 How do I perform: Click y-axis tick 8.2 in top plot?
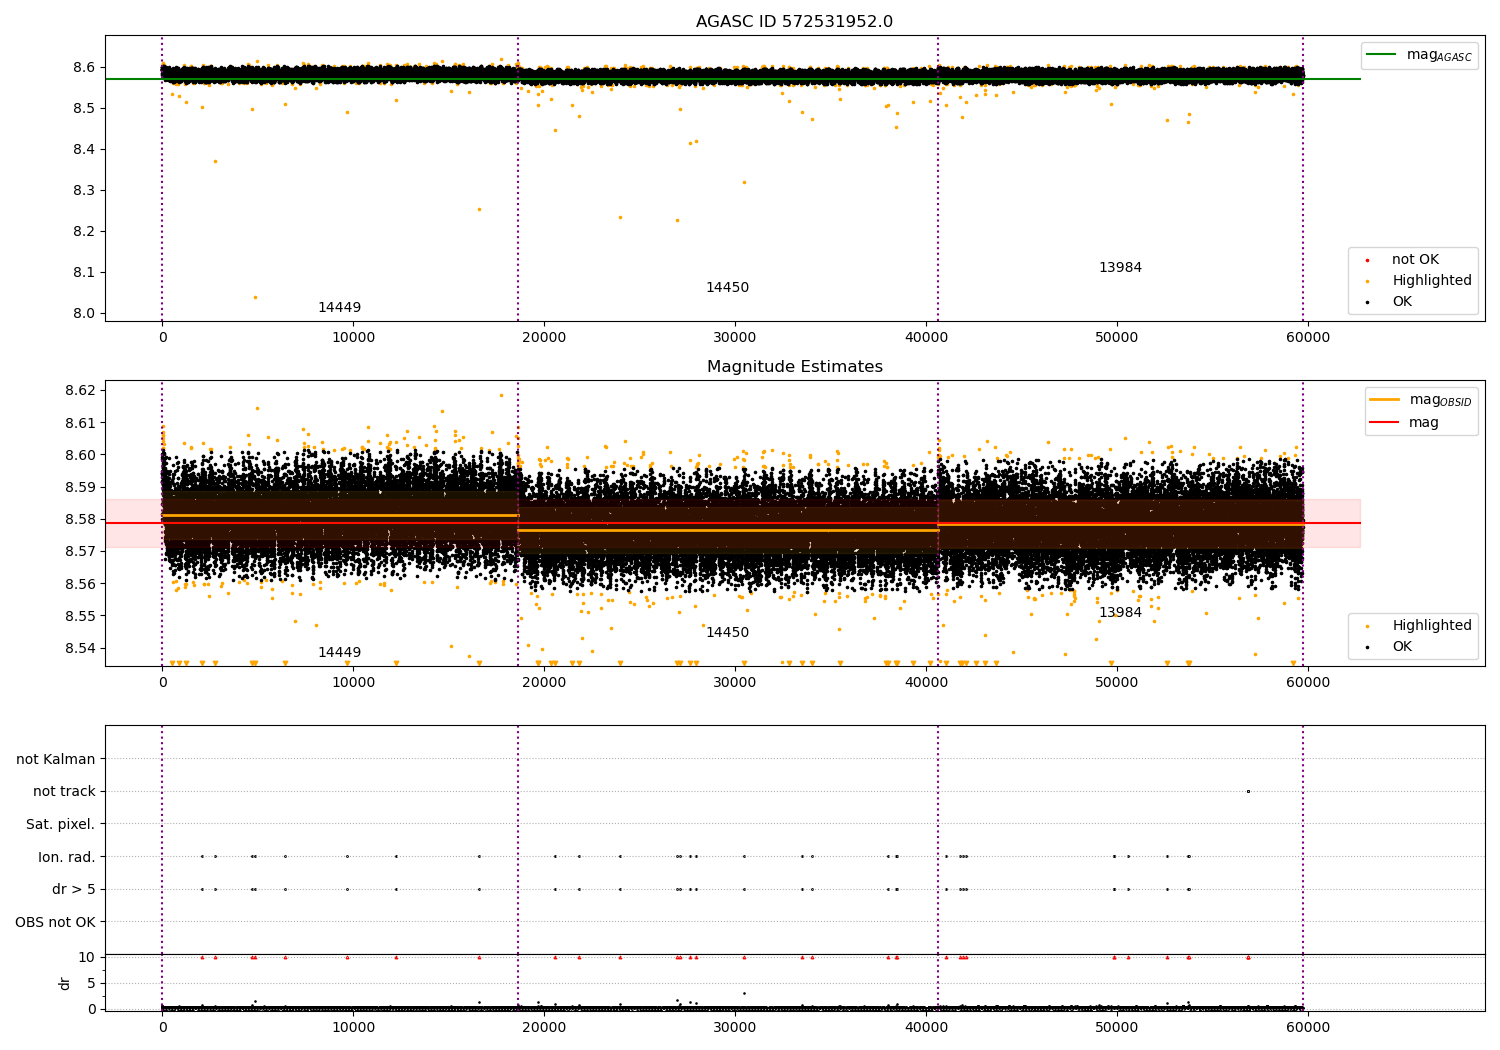tap(84, 232)
